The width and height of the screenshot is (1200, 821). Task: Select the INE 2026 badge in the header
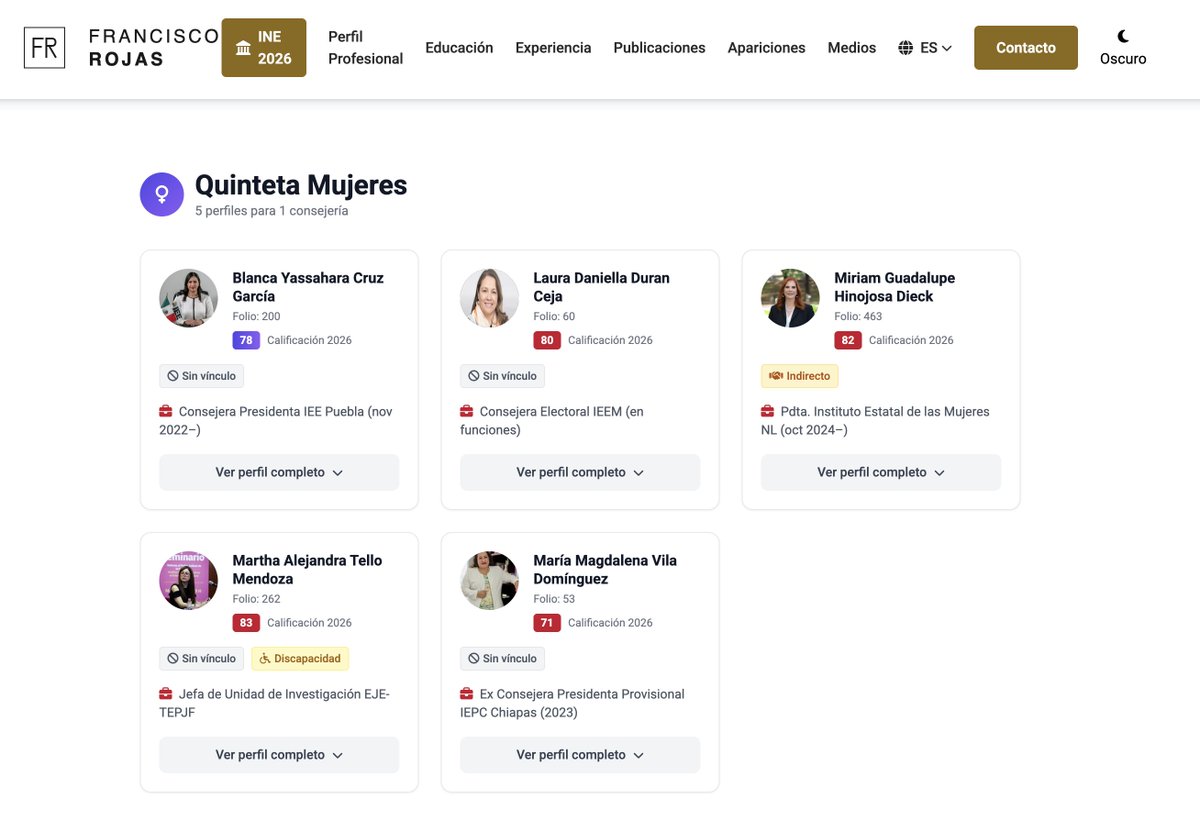[263, 47]
